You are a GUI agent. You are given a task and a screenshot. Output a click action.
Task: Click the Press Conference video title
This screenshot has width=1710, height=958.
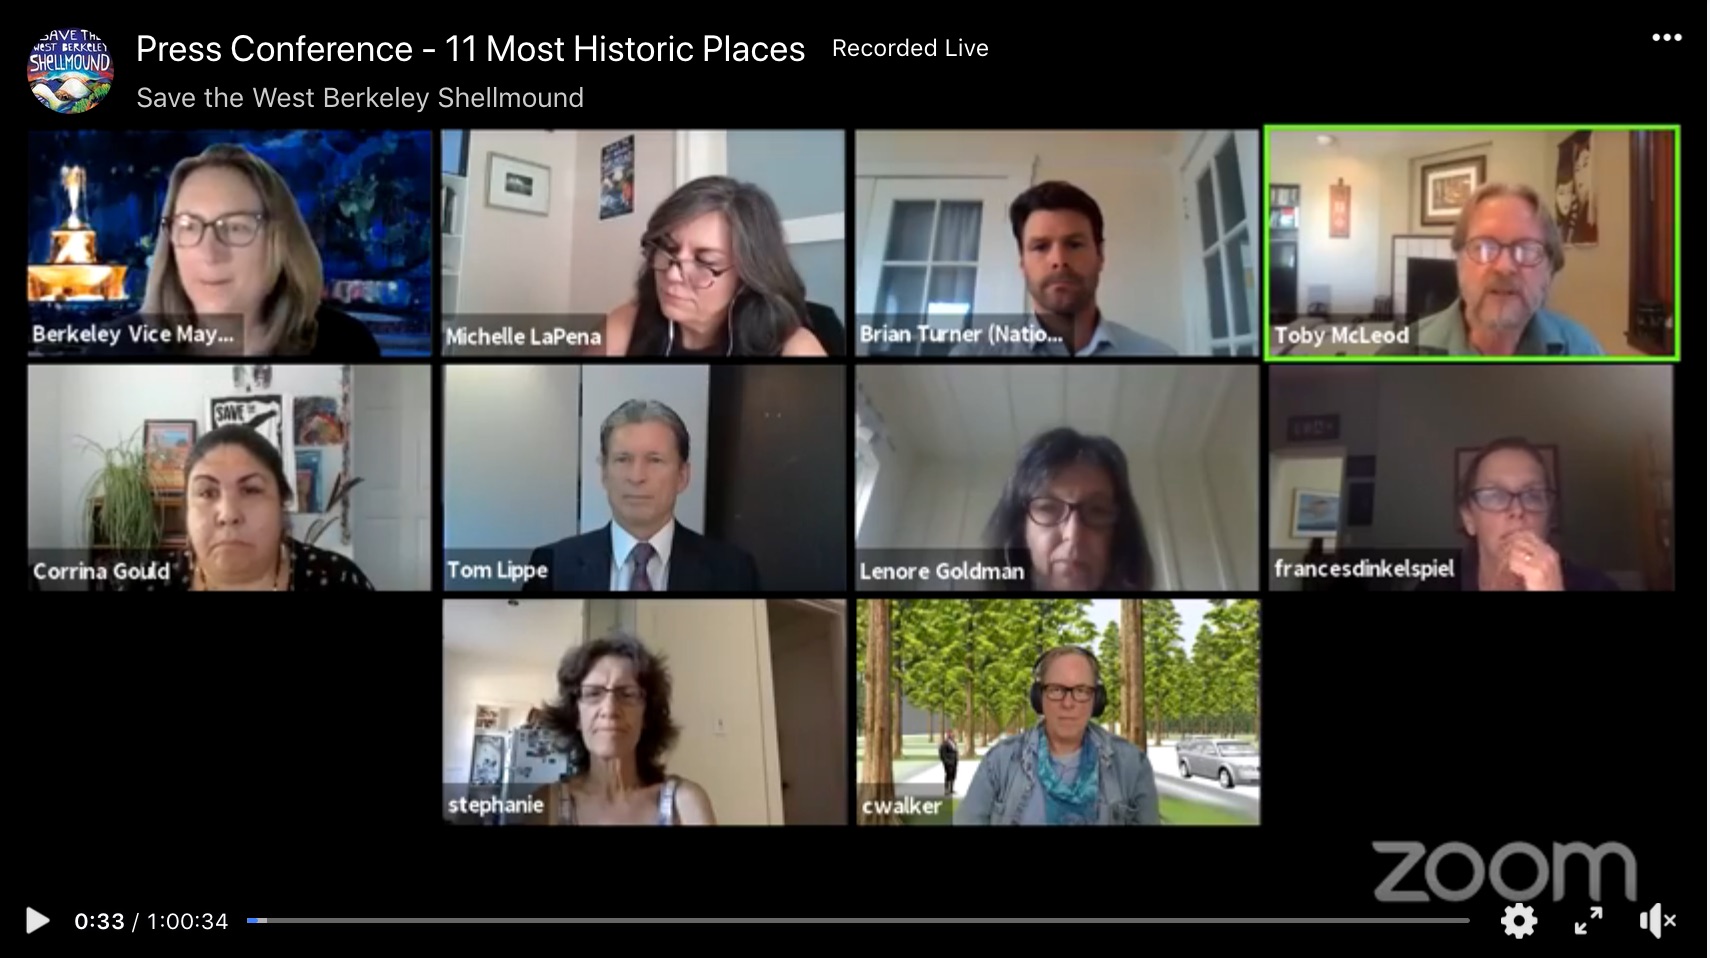click(470, 49)
